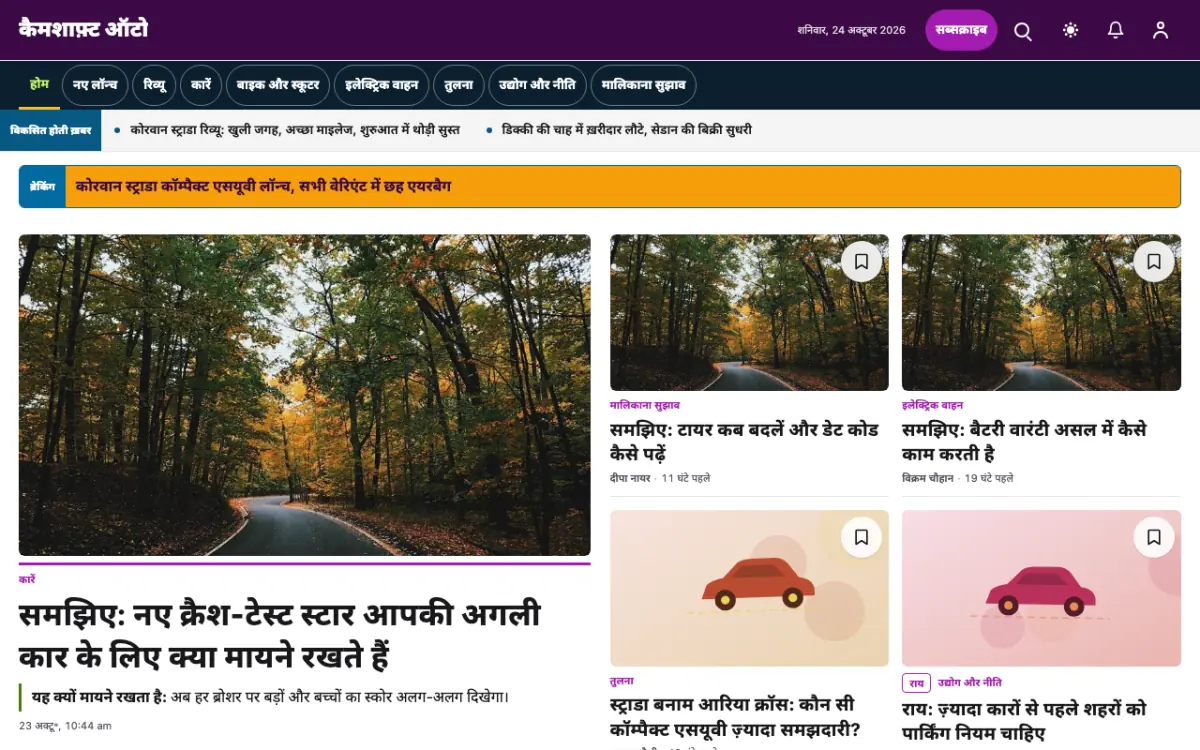Click the date शनिवार, 24 अक्टूबर 2026
1200x750 pixels.
[852, 30]
